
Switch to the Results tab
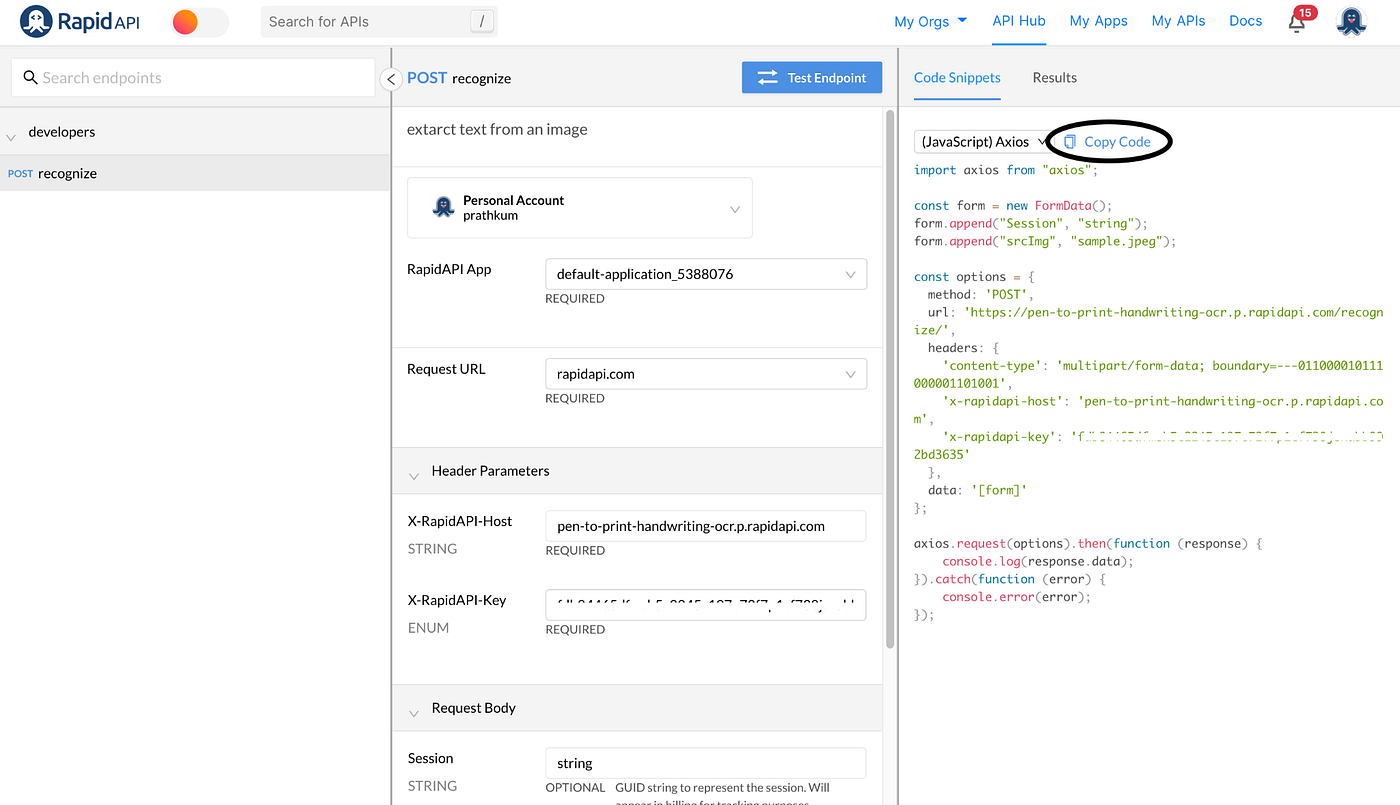click(1054, 77)
